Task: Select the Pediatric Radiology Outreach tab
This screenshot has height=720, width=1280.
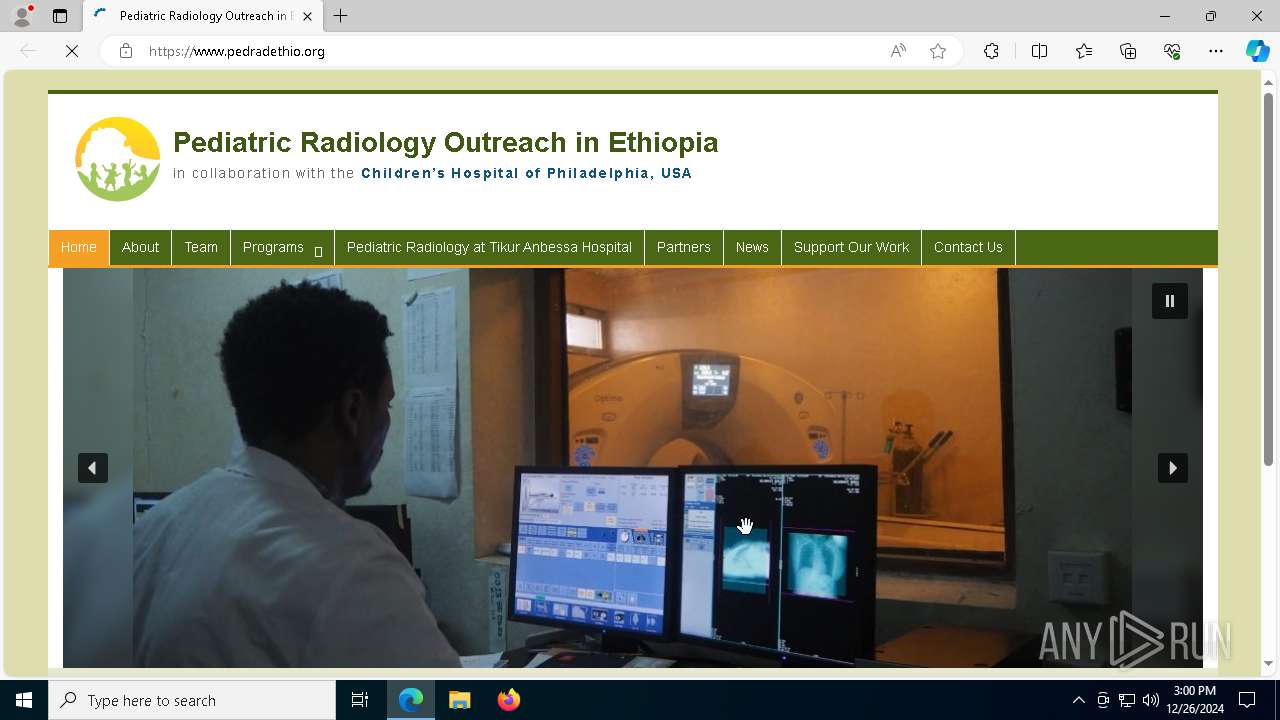Action: (203, 16)
